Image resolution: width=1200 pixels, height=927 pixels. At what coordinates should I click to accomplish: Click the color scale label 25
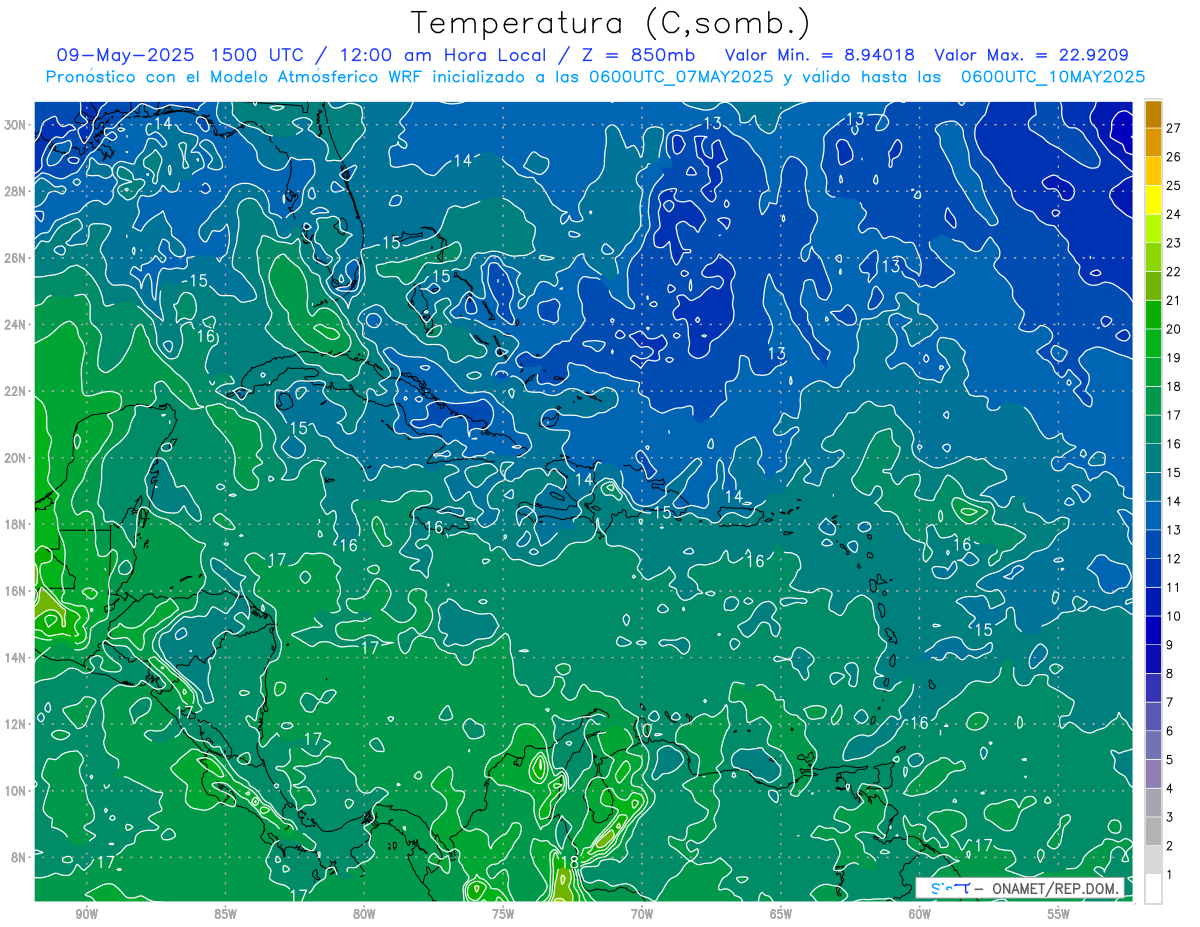tap(1173, 185)
